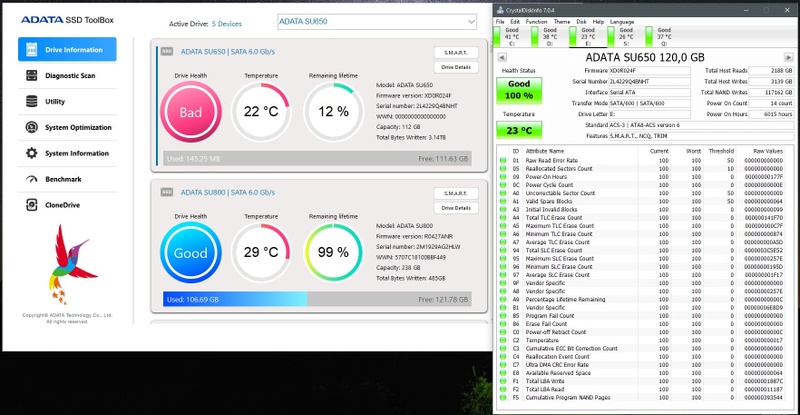Click 'Attribute Name' column header
800x415 pixels.
(x=545, y=151)
